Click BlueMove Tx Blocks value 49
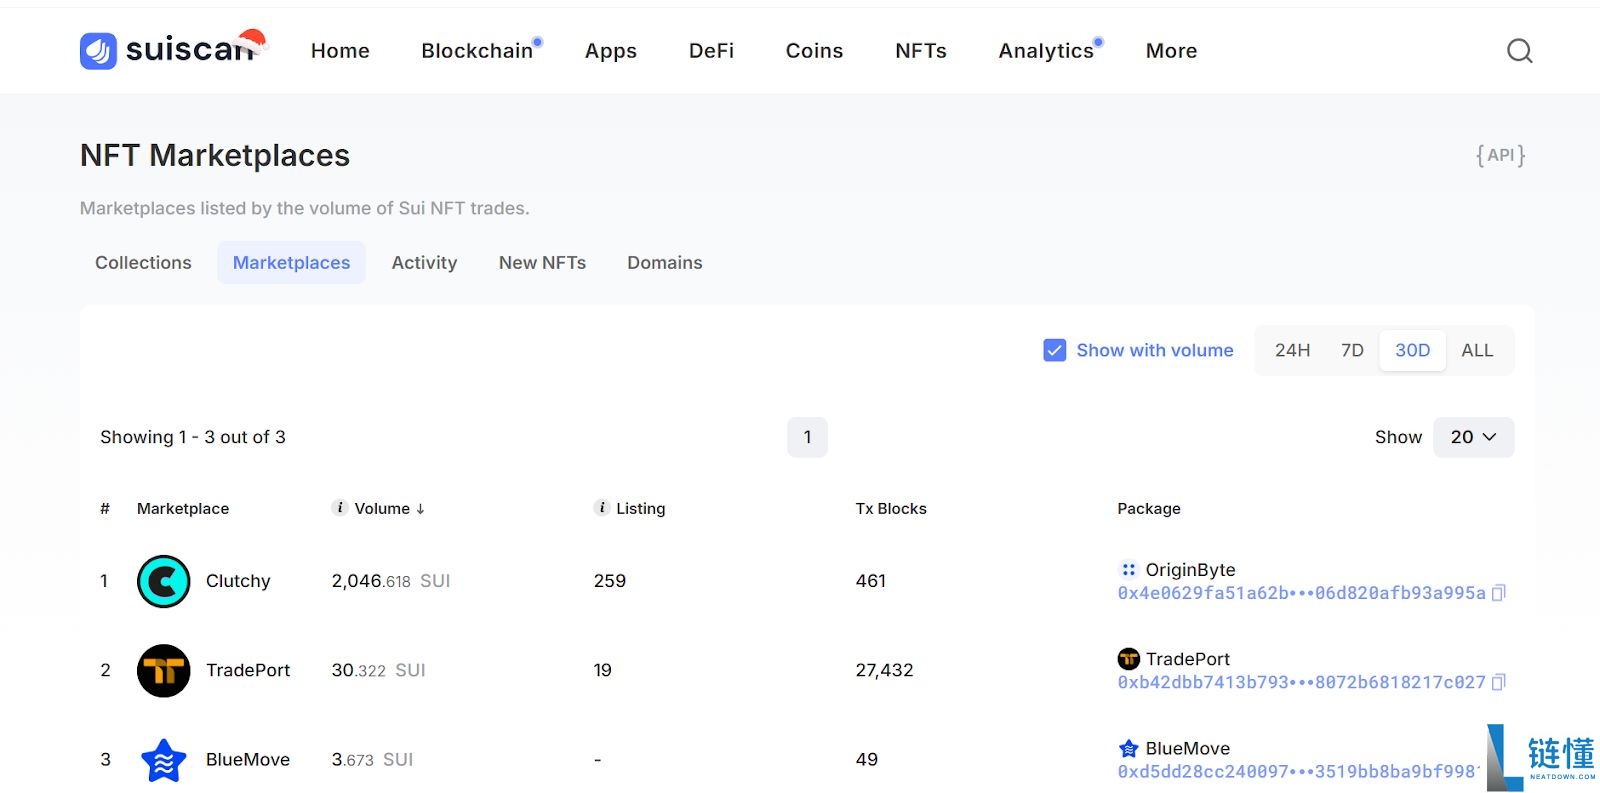 pyautogui.click(x=867, y=760)
